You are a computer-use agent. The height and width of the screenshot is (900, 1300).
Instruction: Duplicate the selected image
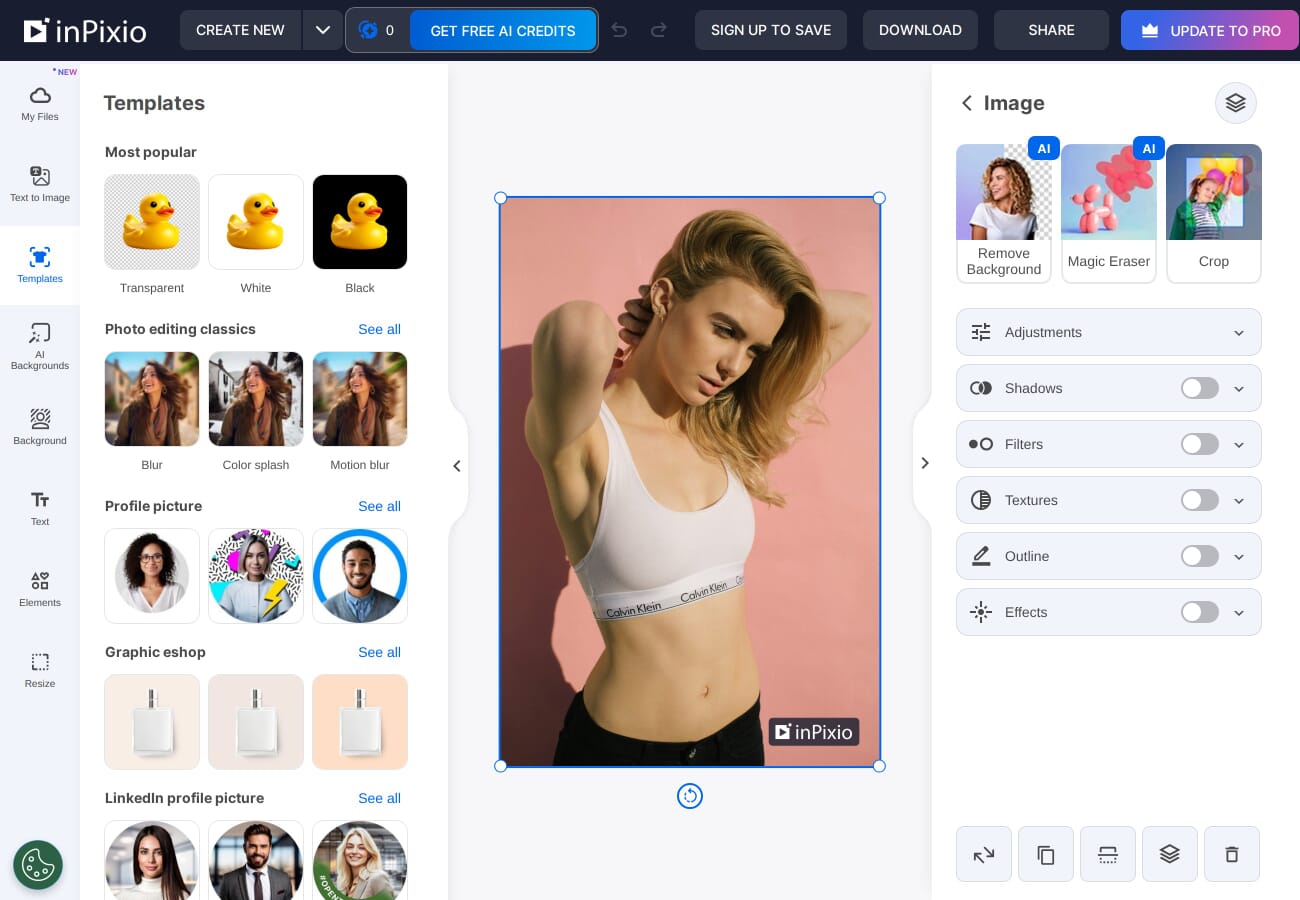1046,854
